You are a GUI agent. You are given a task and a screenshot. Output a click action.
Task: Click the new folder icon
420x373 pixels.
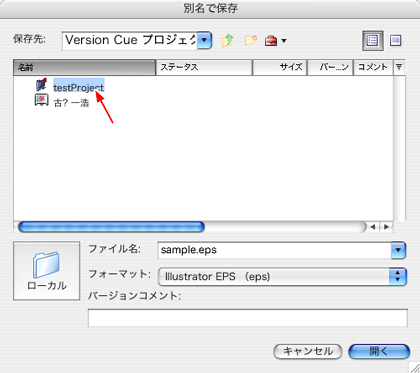(x=250, y=41)
